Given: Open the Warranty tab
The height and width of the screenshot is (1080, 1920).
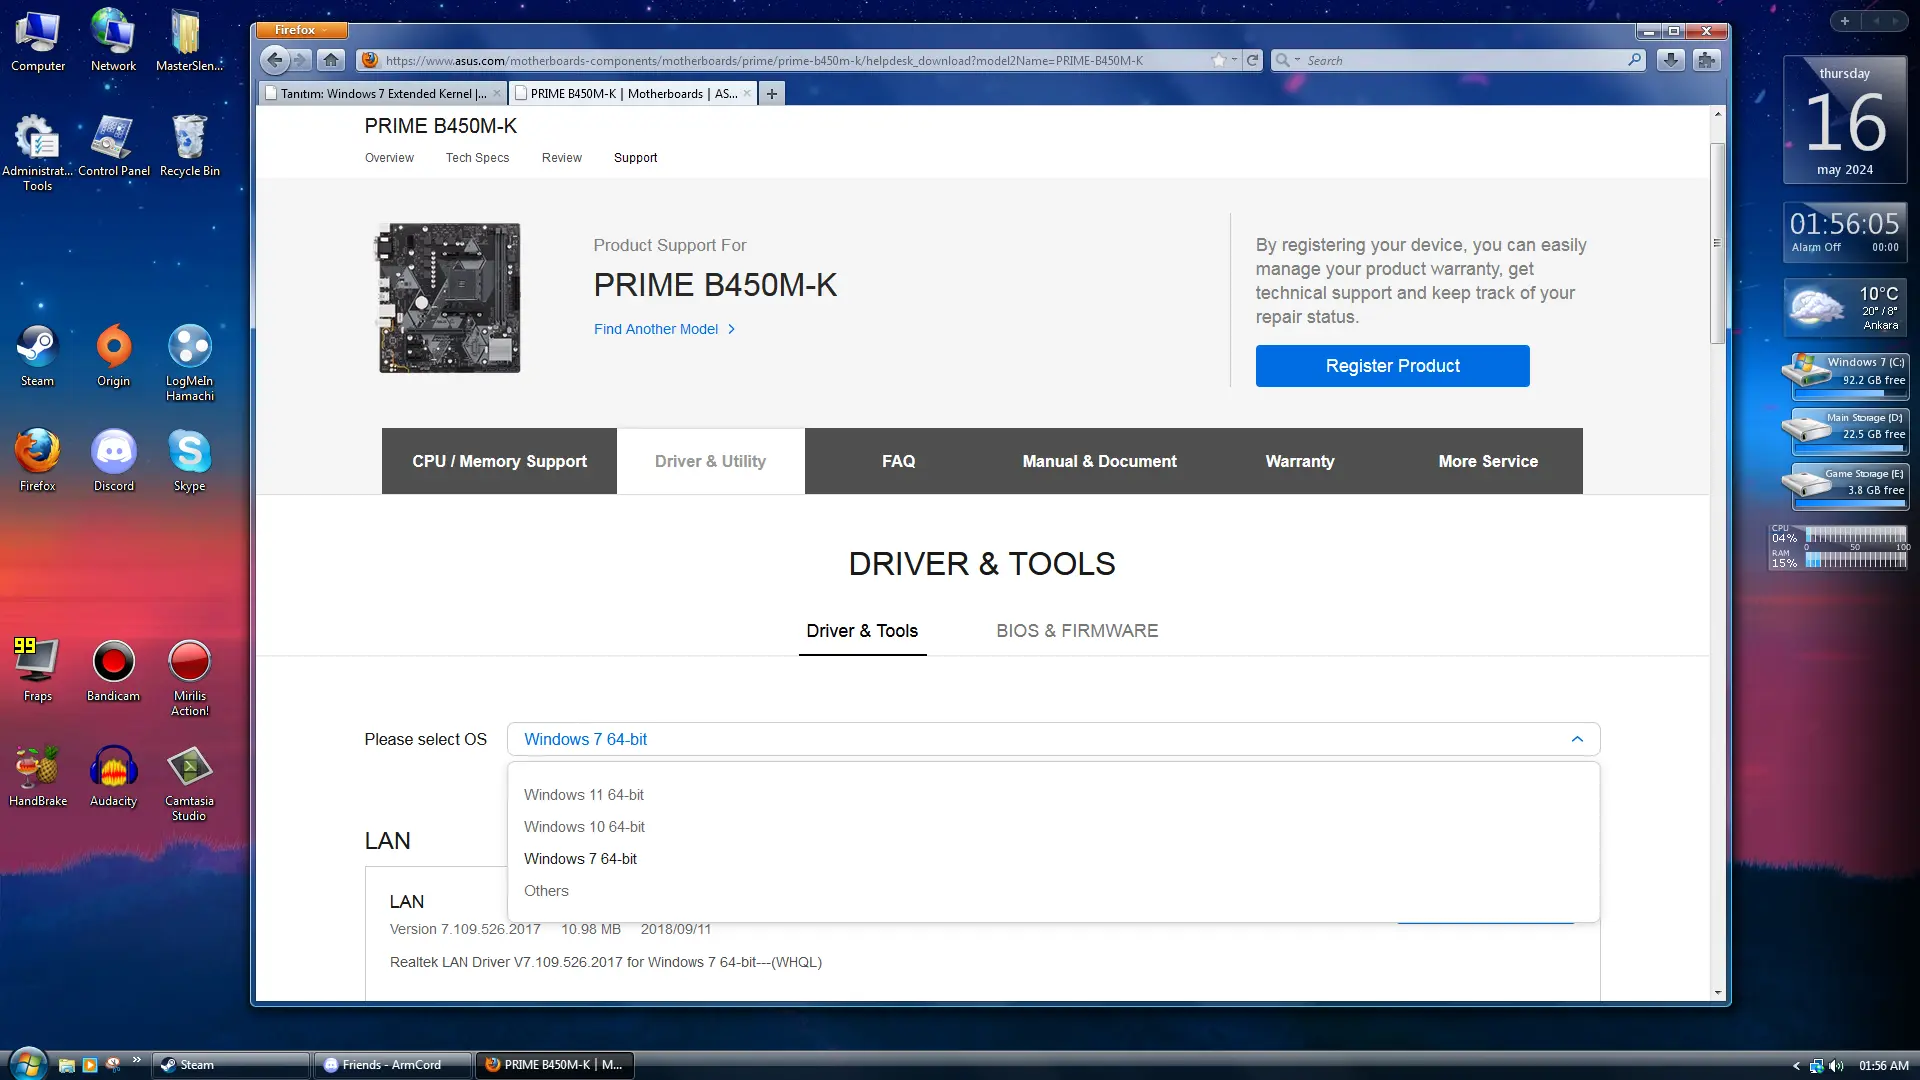Looking at the screenshot, I should 1299,461.
